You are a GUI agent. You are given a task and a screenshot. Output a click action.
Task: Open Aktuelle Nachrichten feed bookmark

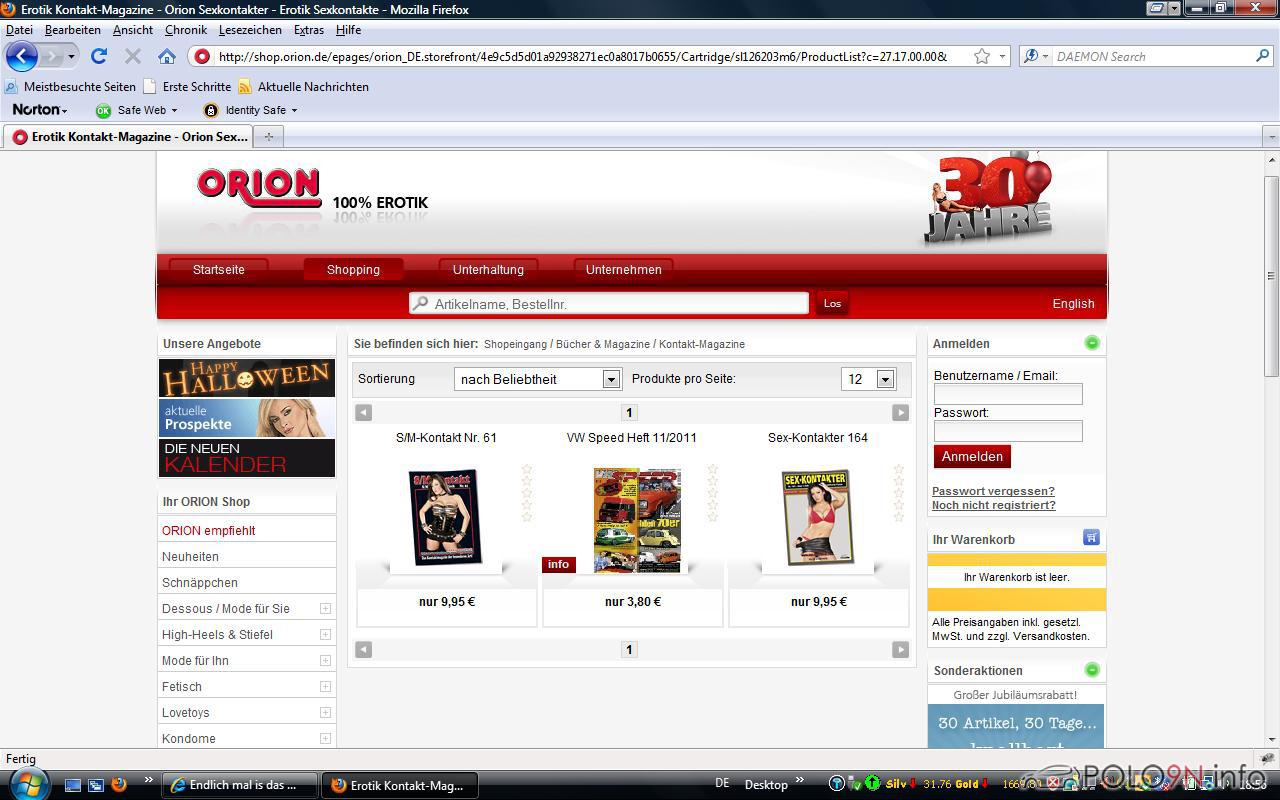coord(303,87)
